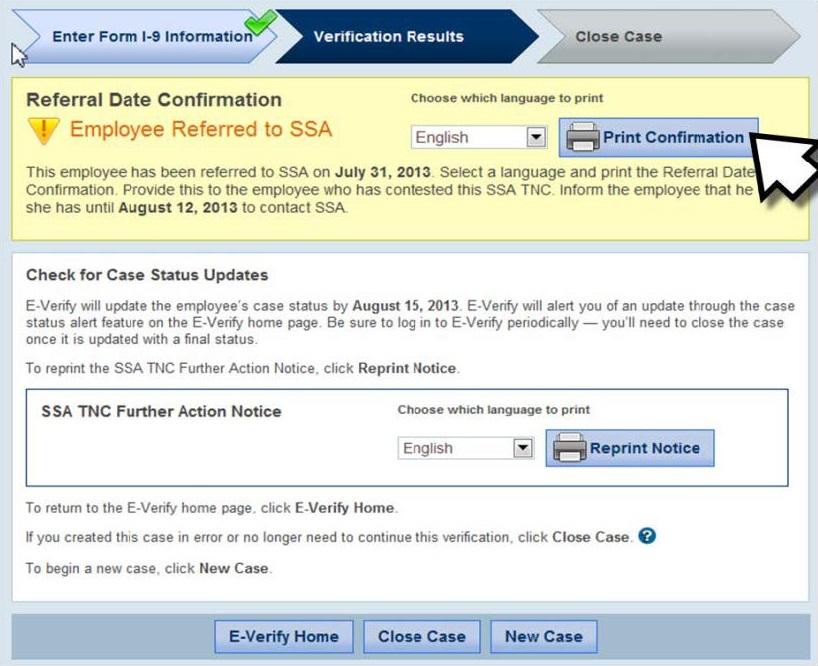The height and width of the screenshot is (666, 818).
Task: Click the bottom Close Case button
Action: pos(422,636)
